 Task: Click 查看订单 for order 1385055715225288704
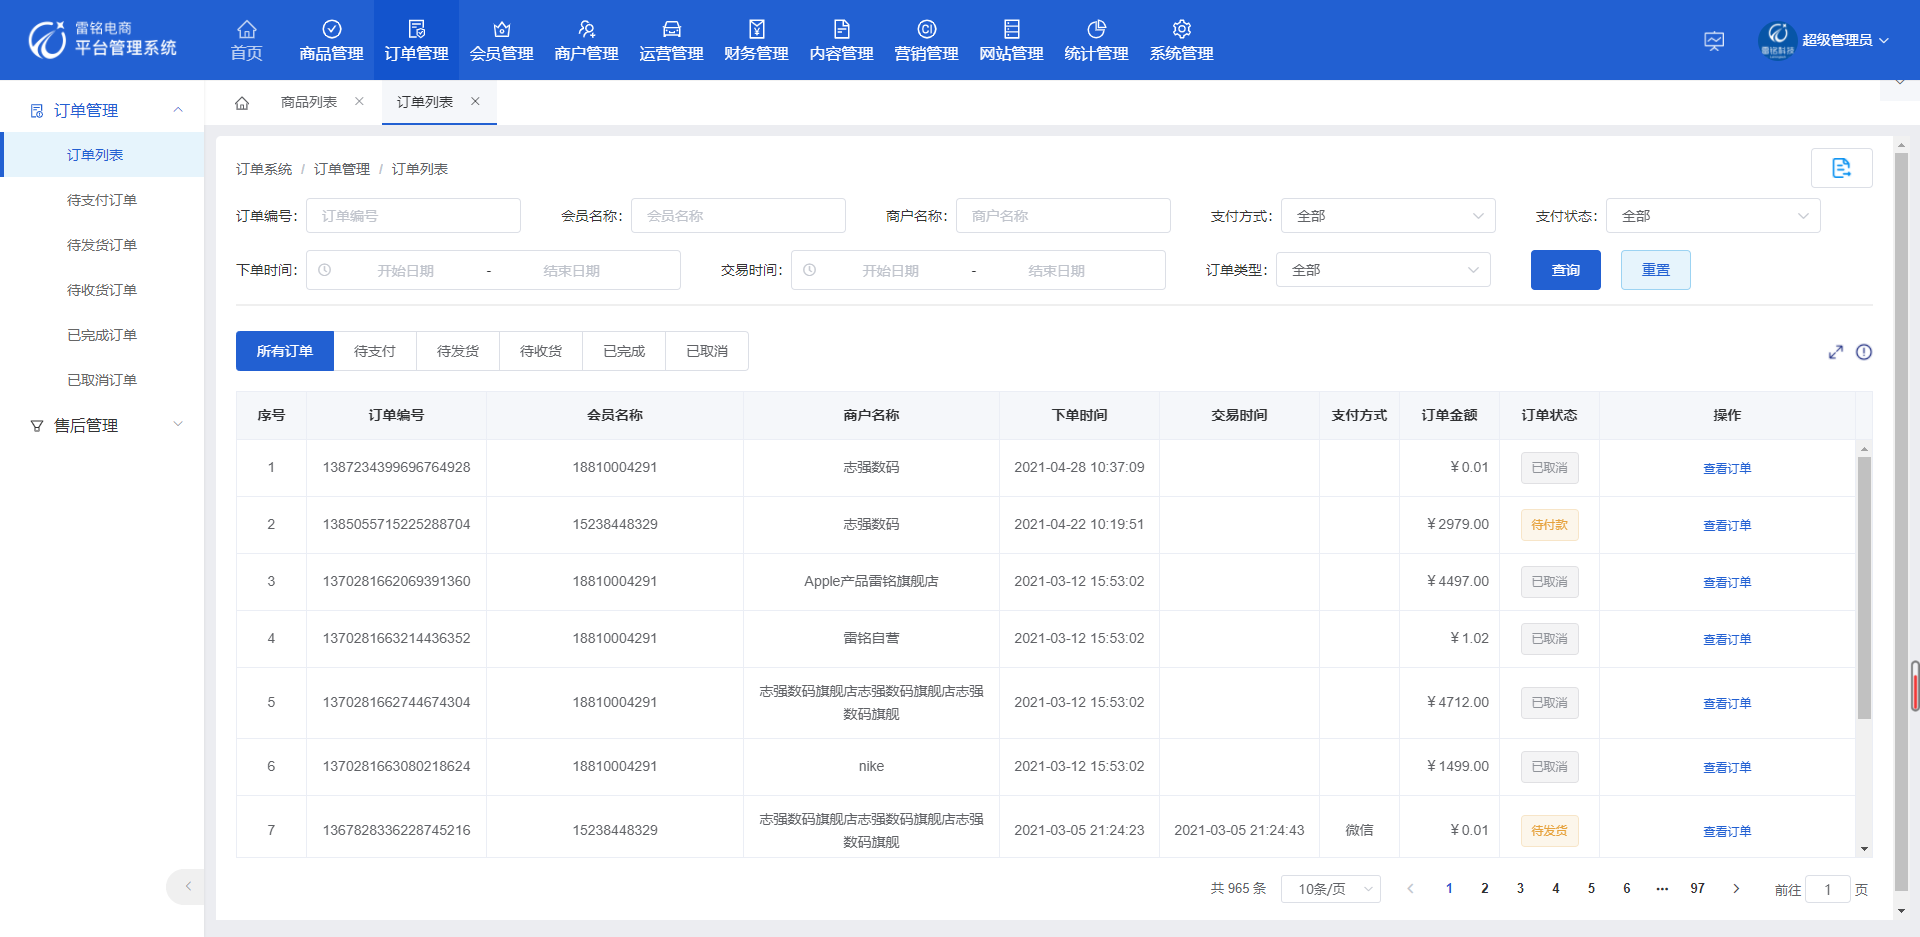click(x=1727, y=525)
